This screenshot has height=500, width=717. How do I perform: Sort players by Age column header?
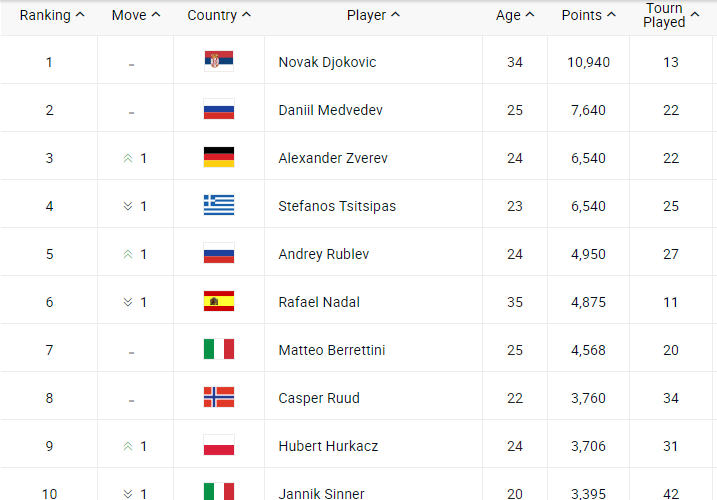point(515,15)
